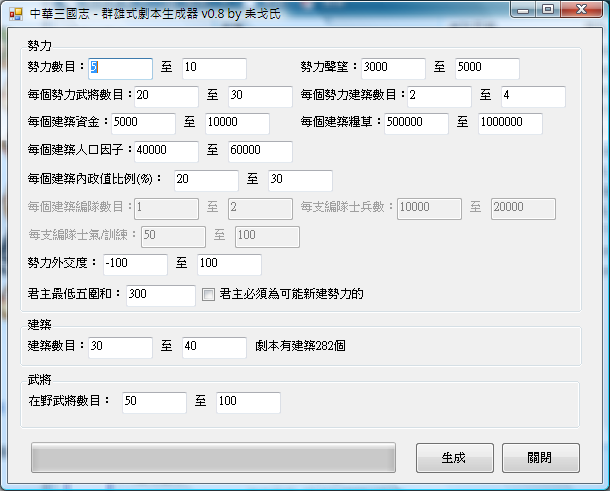The height and width of the screenshot is (491, 610).
Task: Click the 每個建築內政值比例(%) label
Action: pyautogui.click(x=95, y=179)
